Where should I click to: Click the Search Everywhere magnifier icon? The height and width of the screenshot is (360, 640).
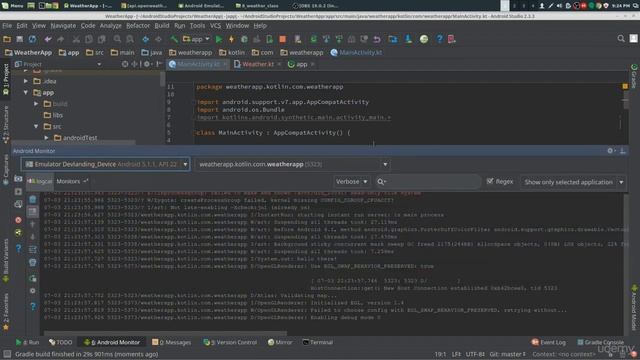pos(621,39)
